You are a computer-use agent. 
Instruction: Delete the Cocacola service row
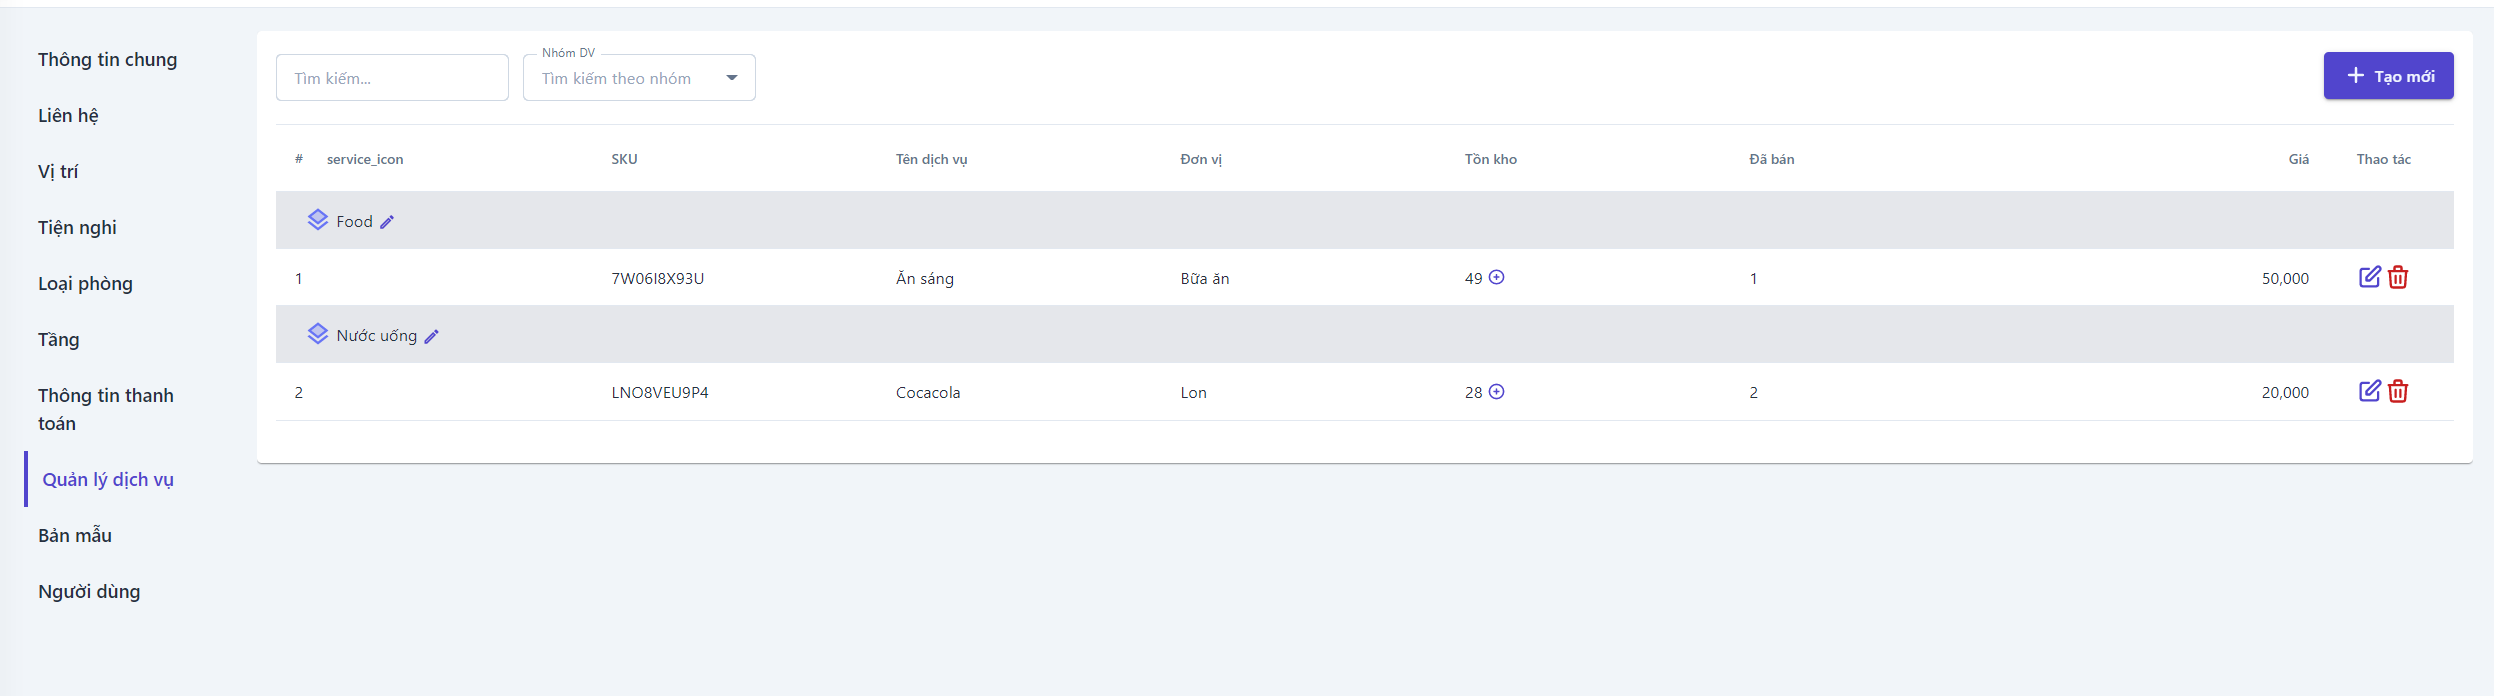tap(2398, 391)
